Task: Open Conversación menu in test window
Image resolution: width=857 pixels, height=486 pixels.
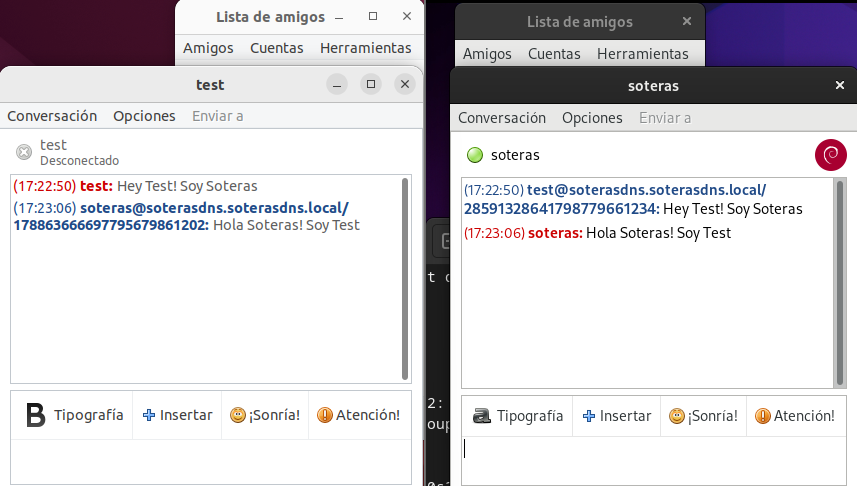Action: tap(52, 116)
